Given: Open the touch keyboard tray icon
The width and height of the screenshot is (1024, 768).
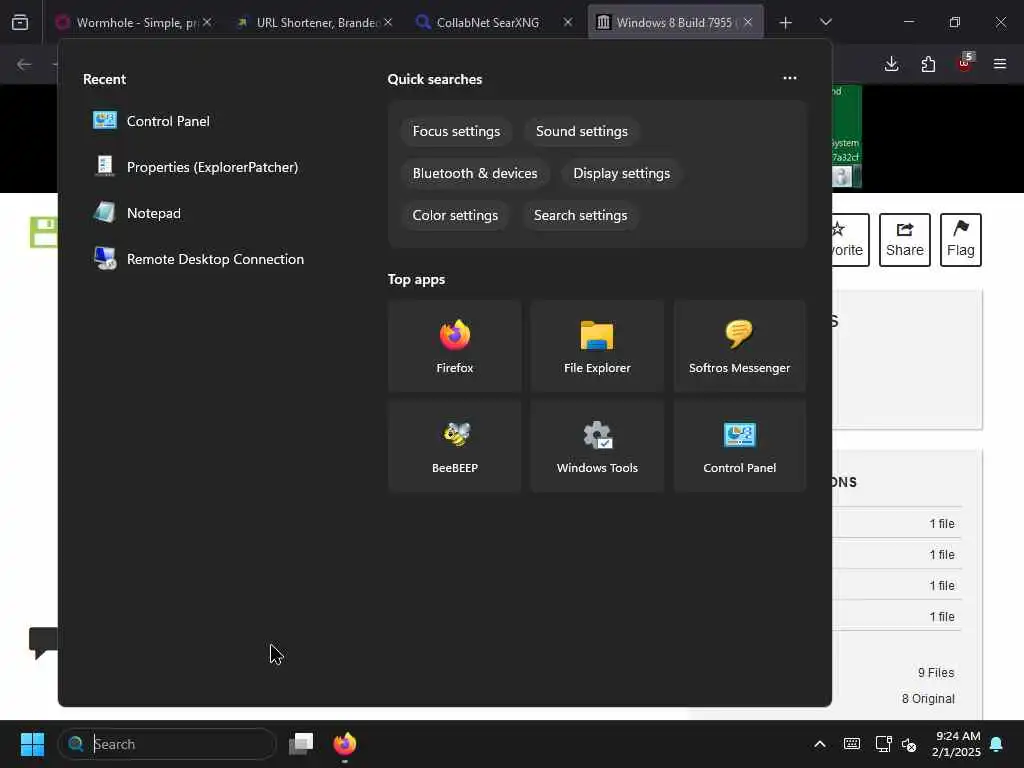Looking at the screenshot, I should click(852, 744).
